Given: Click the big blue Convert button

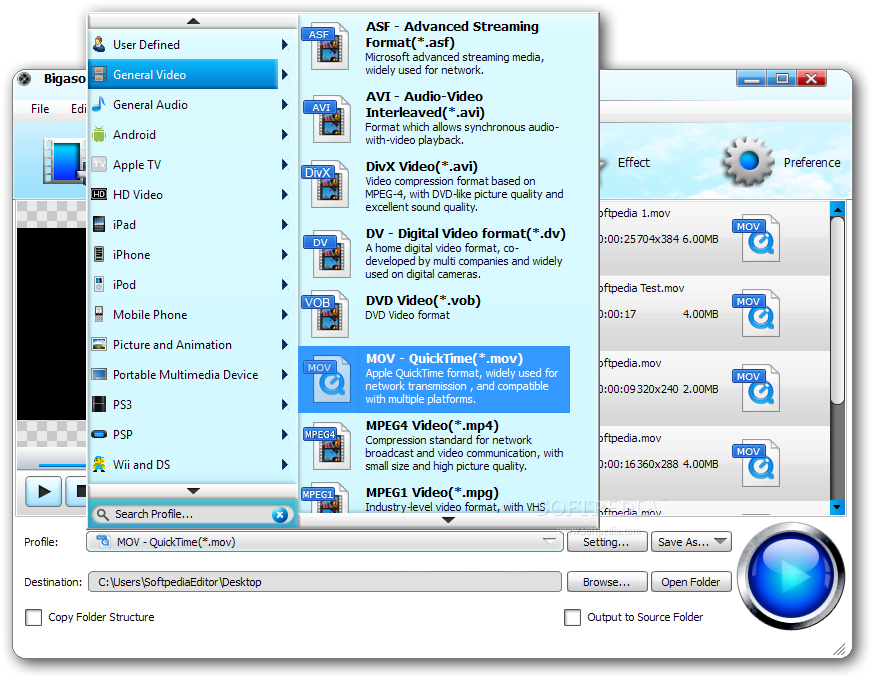Looking at the screenshot, I should coord(791,576).
